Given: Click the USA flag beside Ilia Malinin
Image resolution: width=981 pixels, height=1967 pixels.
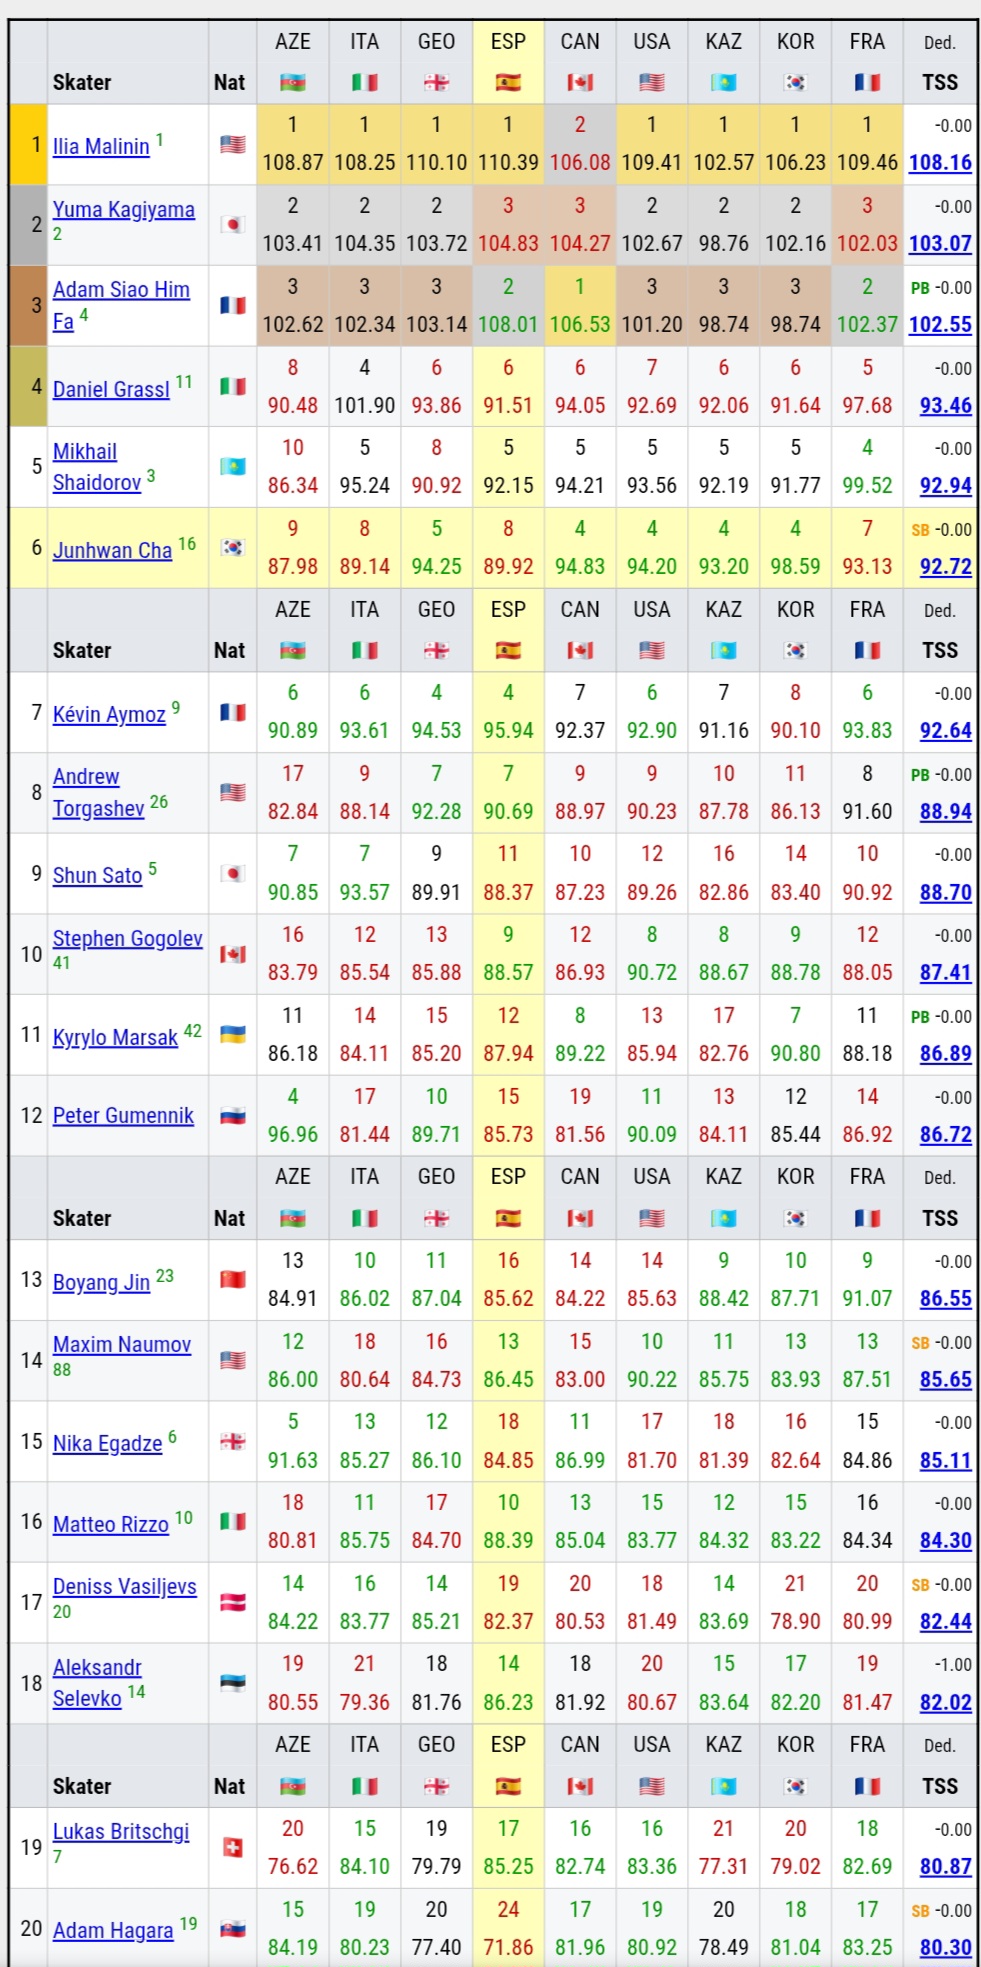Looking at the screenshot, I should pos(232,145).
